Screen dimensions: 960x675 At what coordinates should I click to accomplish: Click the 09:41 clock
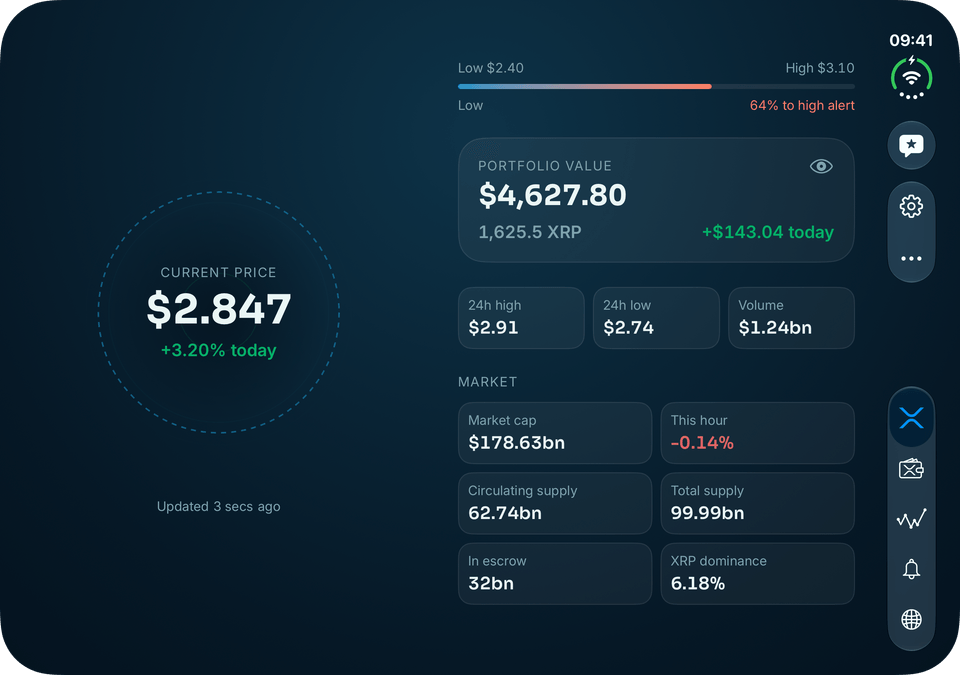pyautogui.click(x=911, y=40)
